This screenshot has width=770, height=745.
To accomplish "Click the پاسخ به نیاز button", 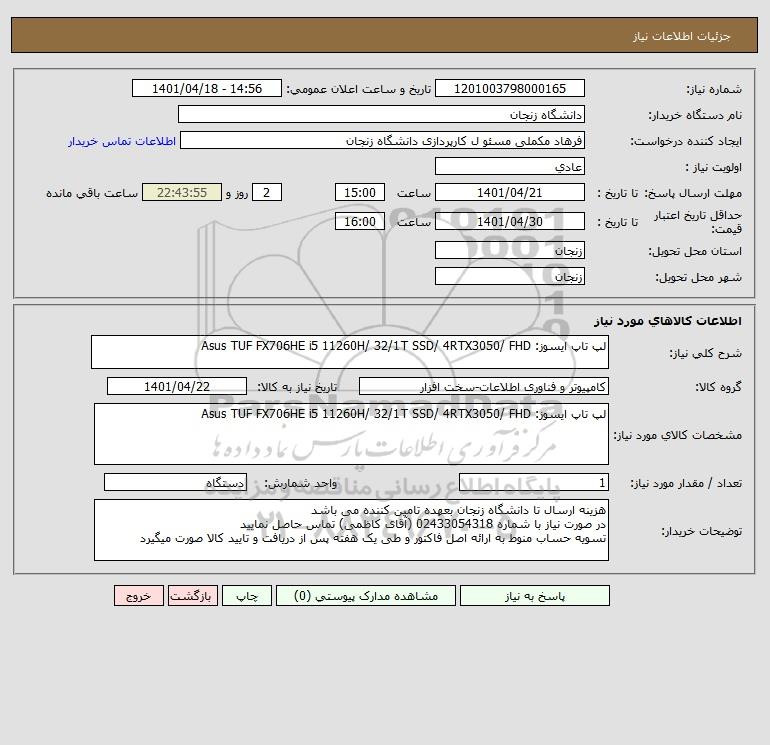I will (x=535, y=596).
